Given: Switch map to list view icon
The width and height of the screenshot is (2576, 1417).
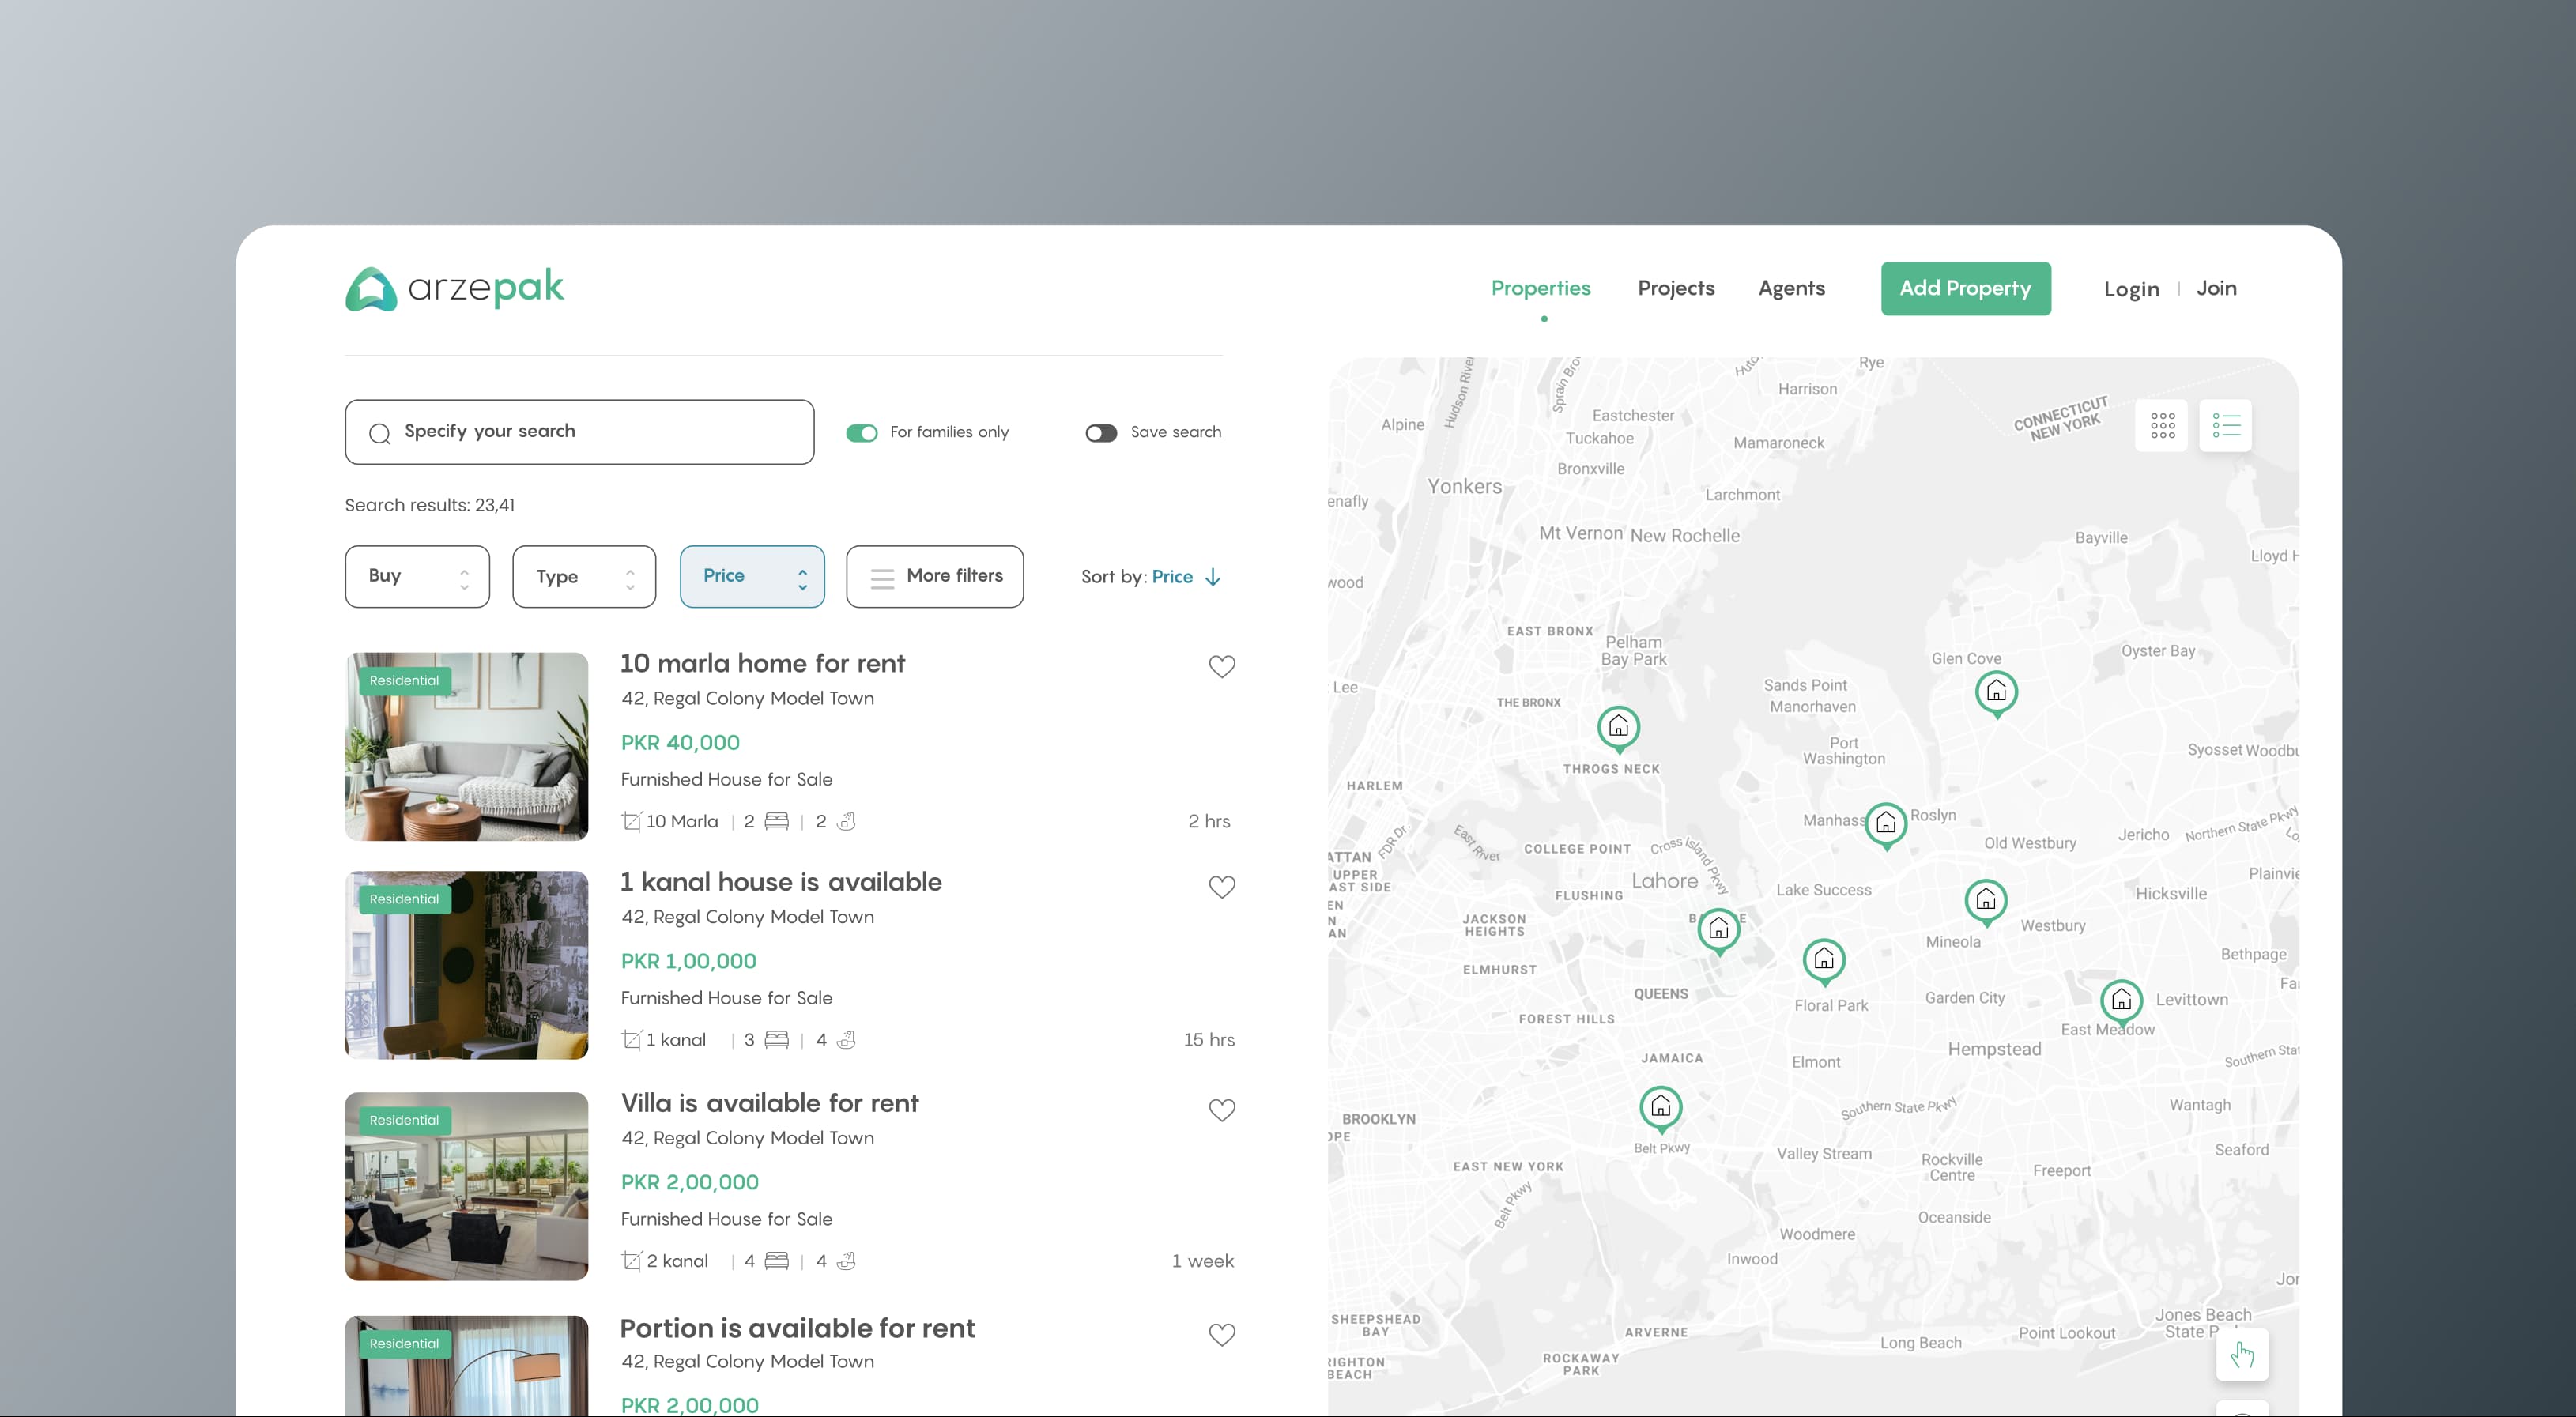Looking at the screenshot, I should click(2225, 425).
